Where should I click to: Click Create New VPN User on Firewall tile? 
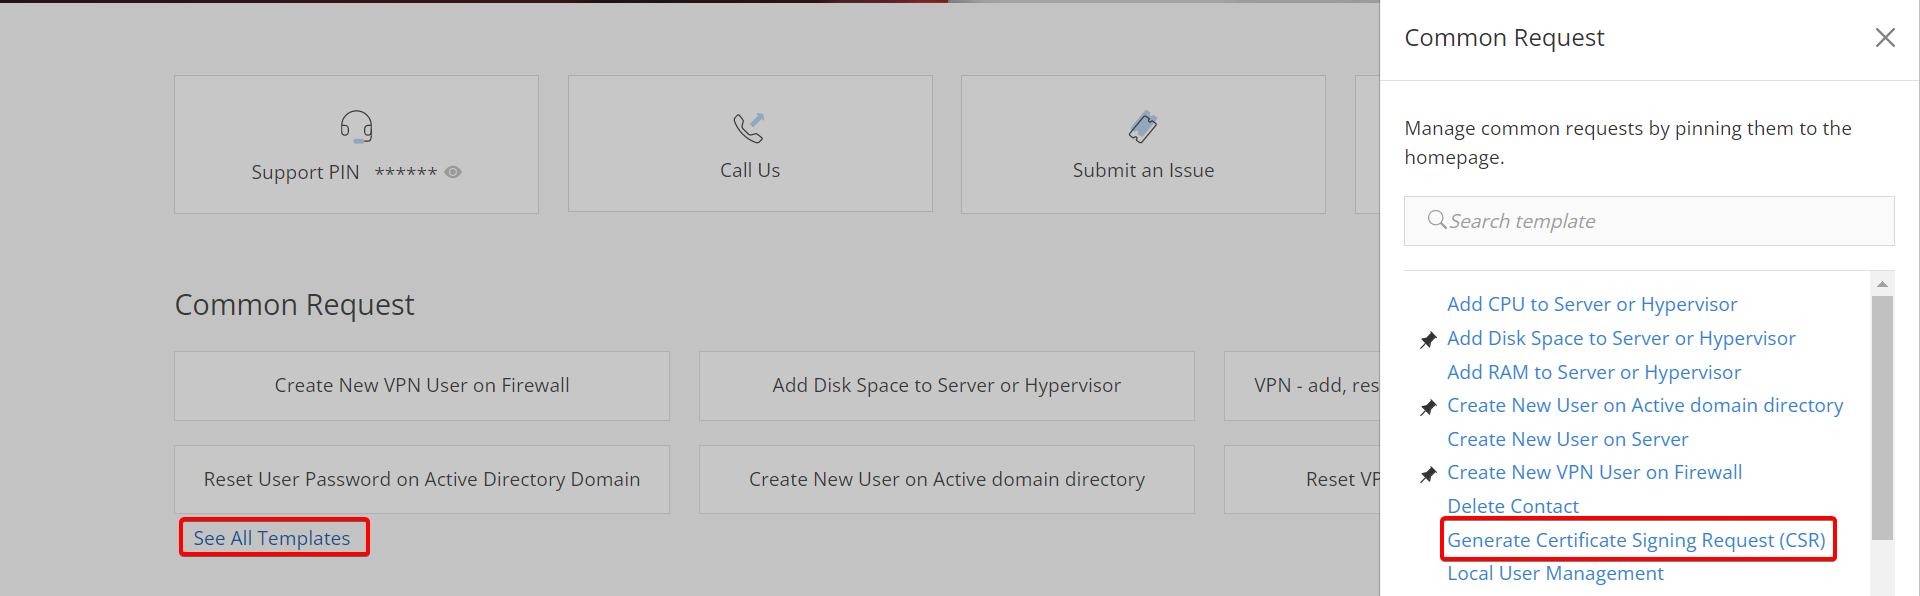422,386
